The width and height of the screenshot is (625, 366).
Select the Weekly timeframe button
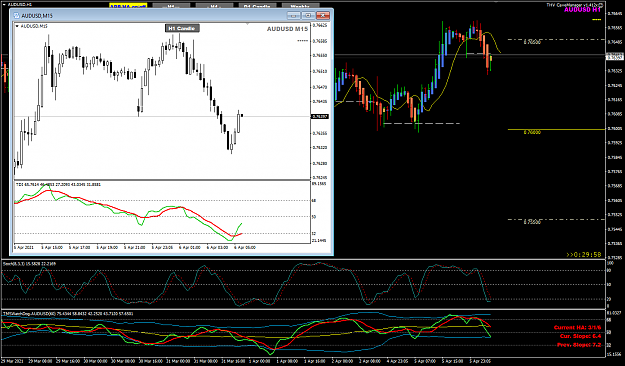301,6
